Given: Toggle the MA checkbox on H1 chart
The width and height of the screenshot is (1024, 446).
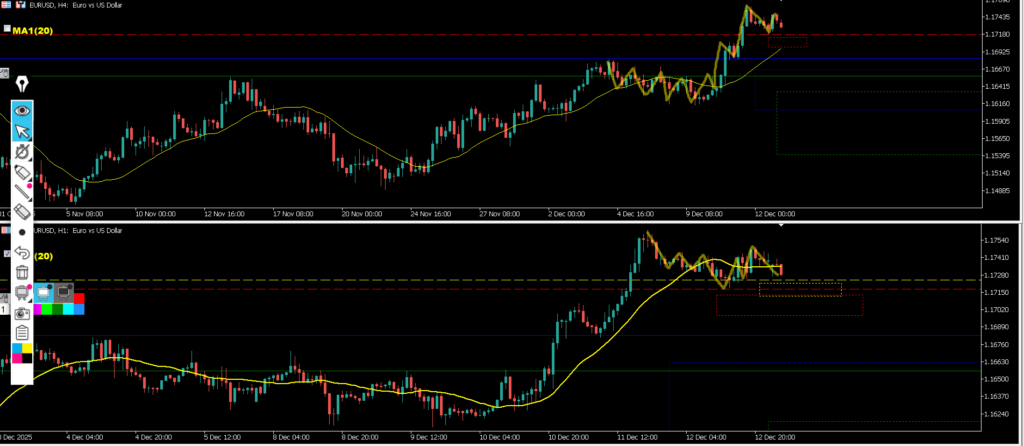Looking at the screenshot, I should [x=7, y=253].
